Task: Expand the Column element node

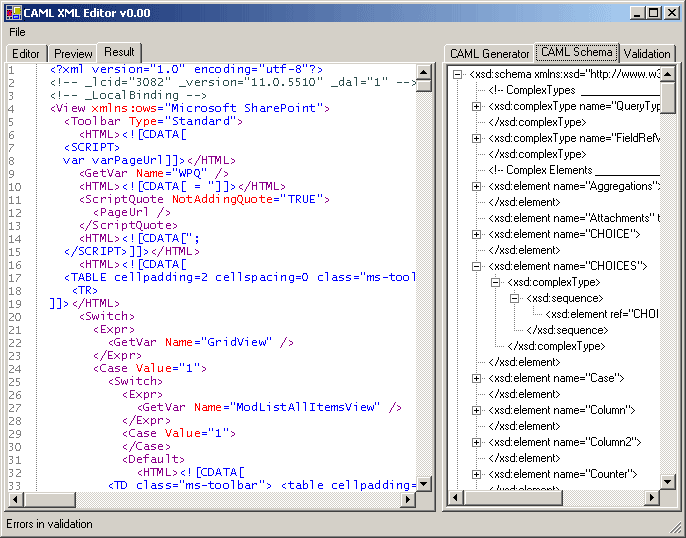Action: (476, 410)
